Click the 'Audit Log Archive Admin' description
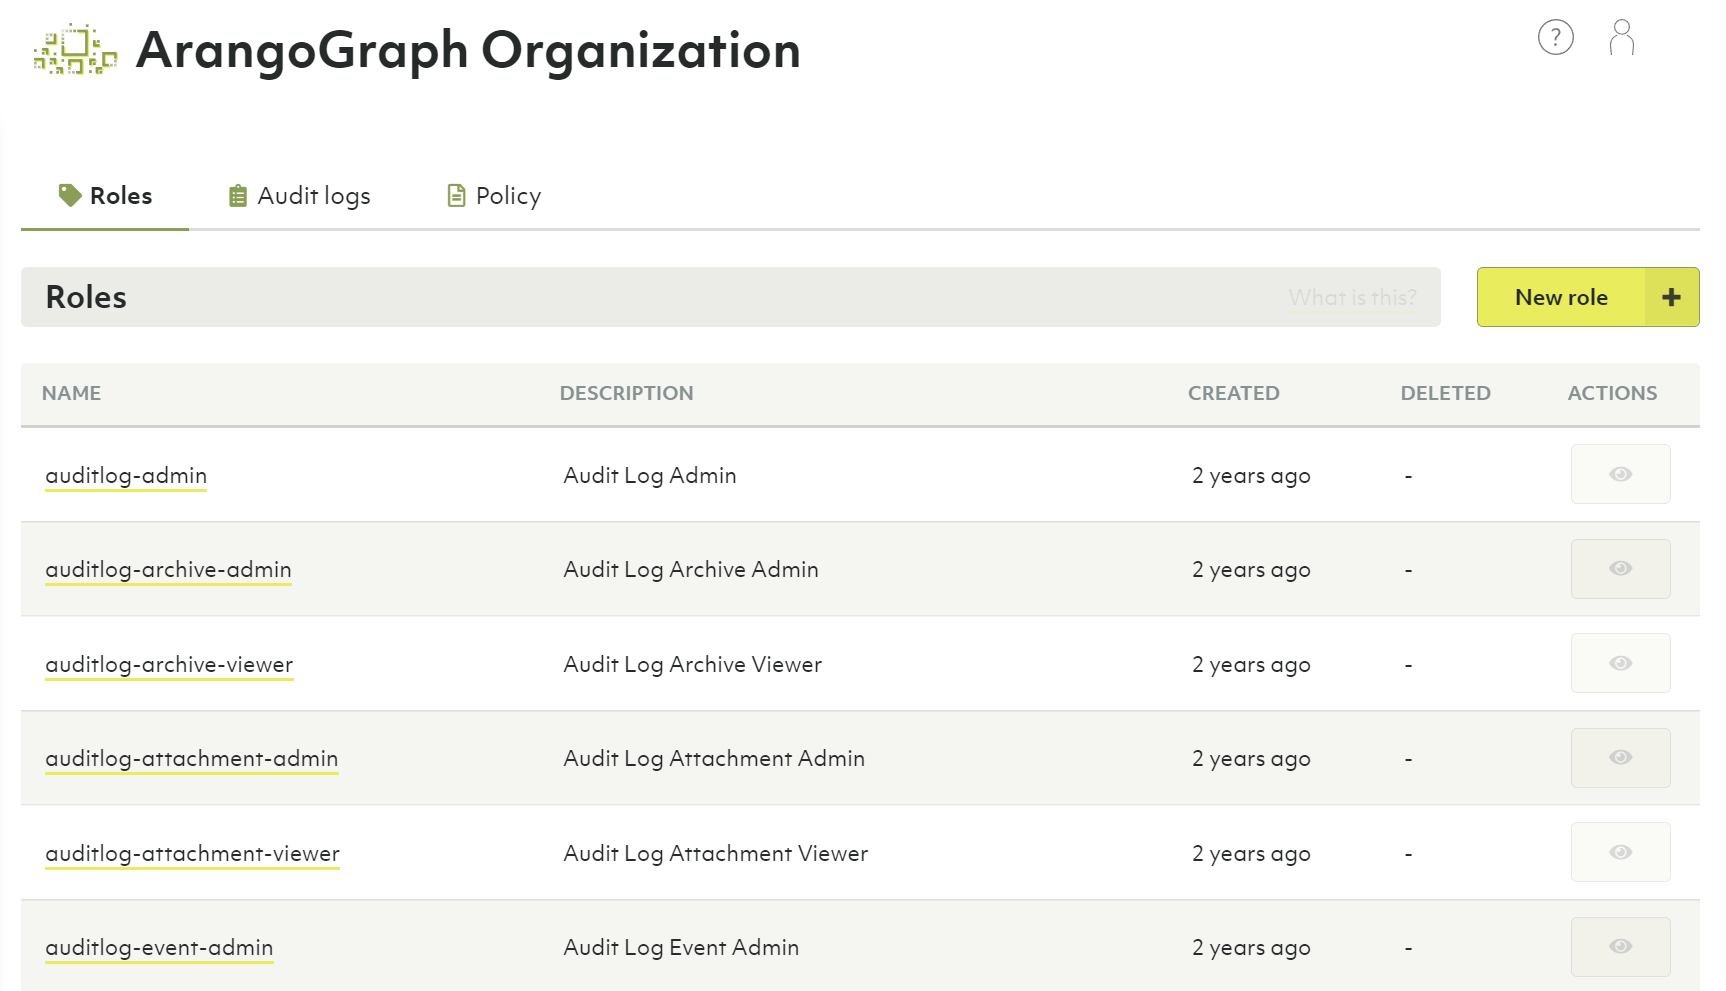This screenshot has height=991, width=1726. pyautogui.click(x=691, y=569)
